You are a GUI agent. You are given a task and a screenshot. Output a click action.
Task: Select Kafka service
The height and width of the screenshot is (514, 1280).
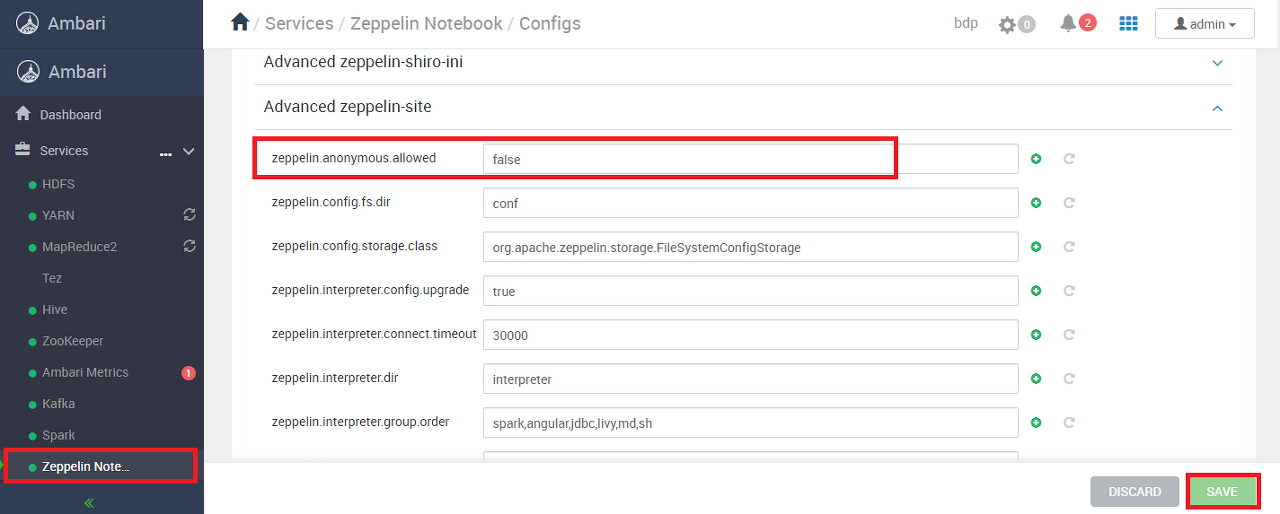(58, 404)
